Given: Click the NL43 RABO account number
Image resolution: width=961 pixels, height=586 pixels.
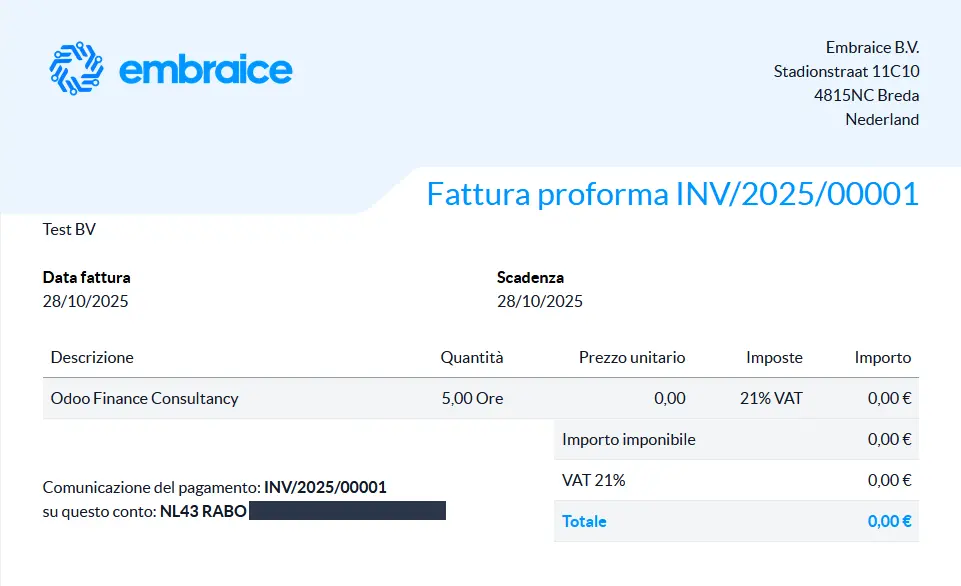Looking at the screenshot, I should pyautogui.click(x=203, y=512).
